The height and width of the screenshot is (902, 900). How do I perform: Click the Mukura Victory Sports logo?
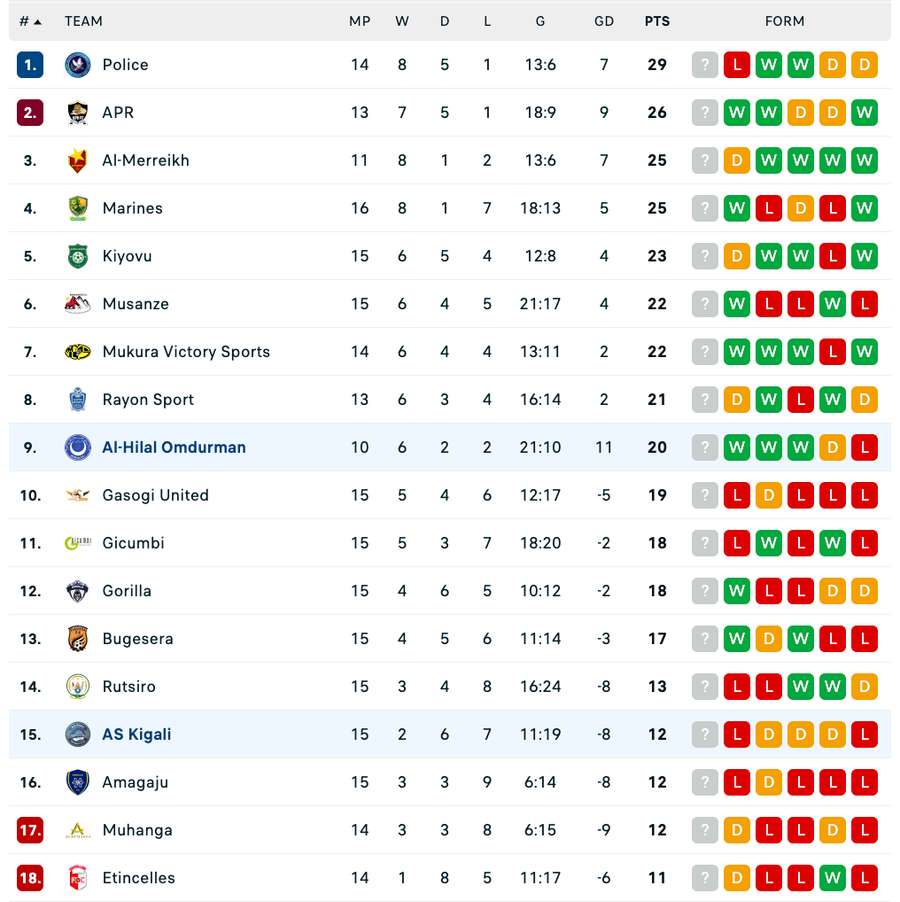pyautogui.click(x=77, y=352)
